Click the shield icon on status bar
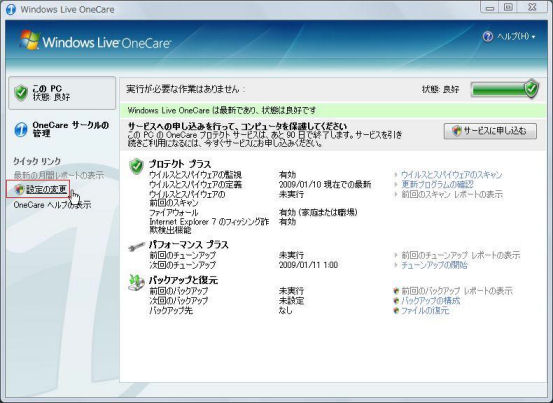 pos(531,89)
